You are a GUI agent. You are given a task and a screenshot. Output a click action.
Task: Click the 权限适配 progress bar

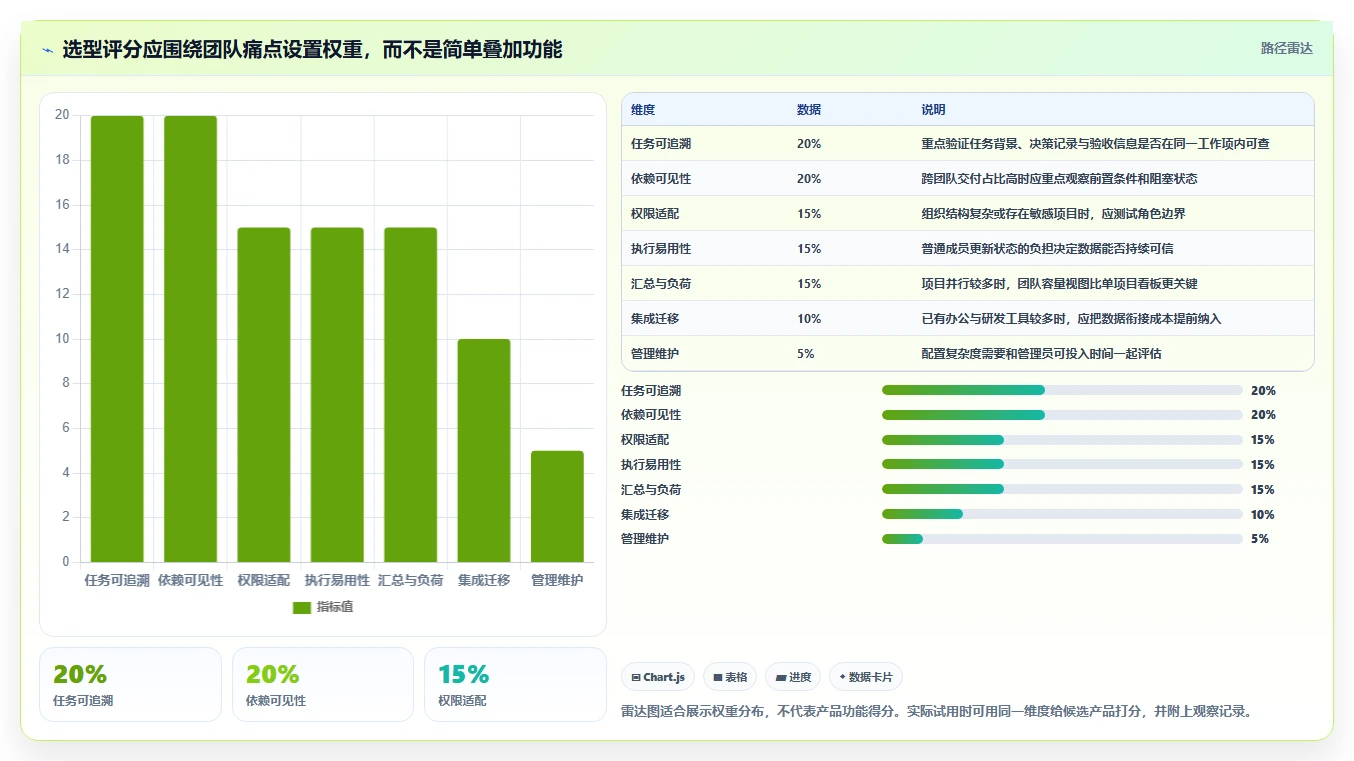coord(1062,440)
